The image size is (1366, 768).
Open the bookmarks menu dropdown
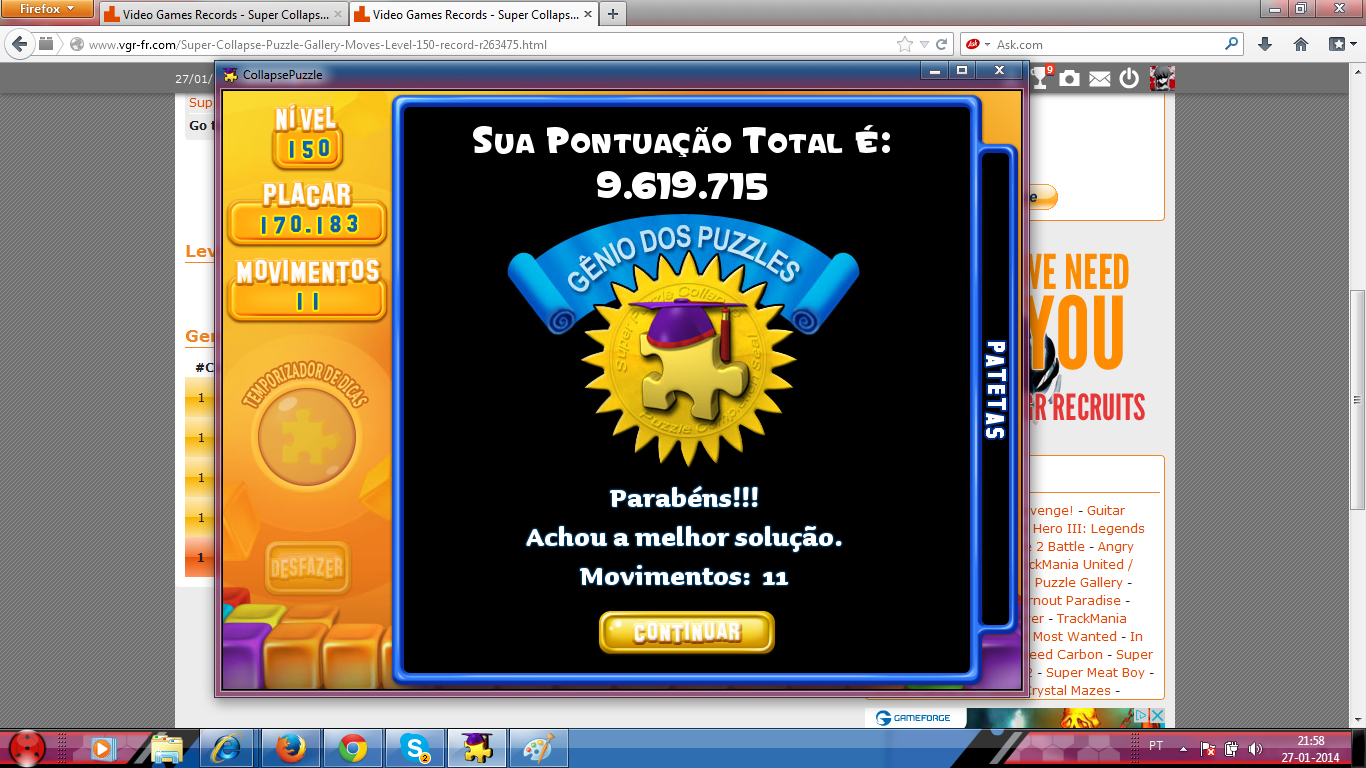click(x=1341, y=44)
